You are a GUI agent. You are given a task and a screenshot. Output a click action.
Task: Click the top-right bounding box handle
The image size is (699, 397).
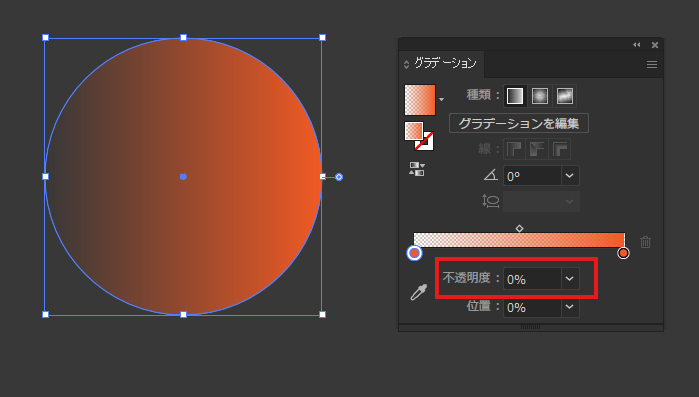322,37
